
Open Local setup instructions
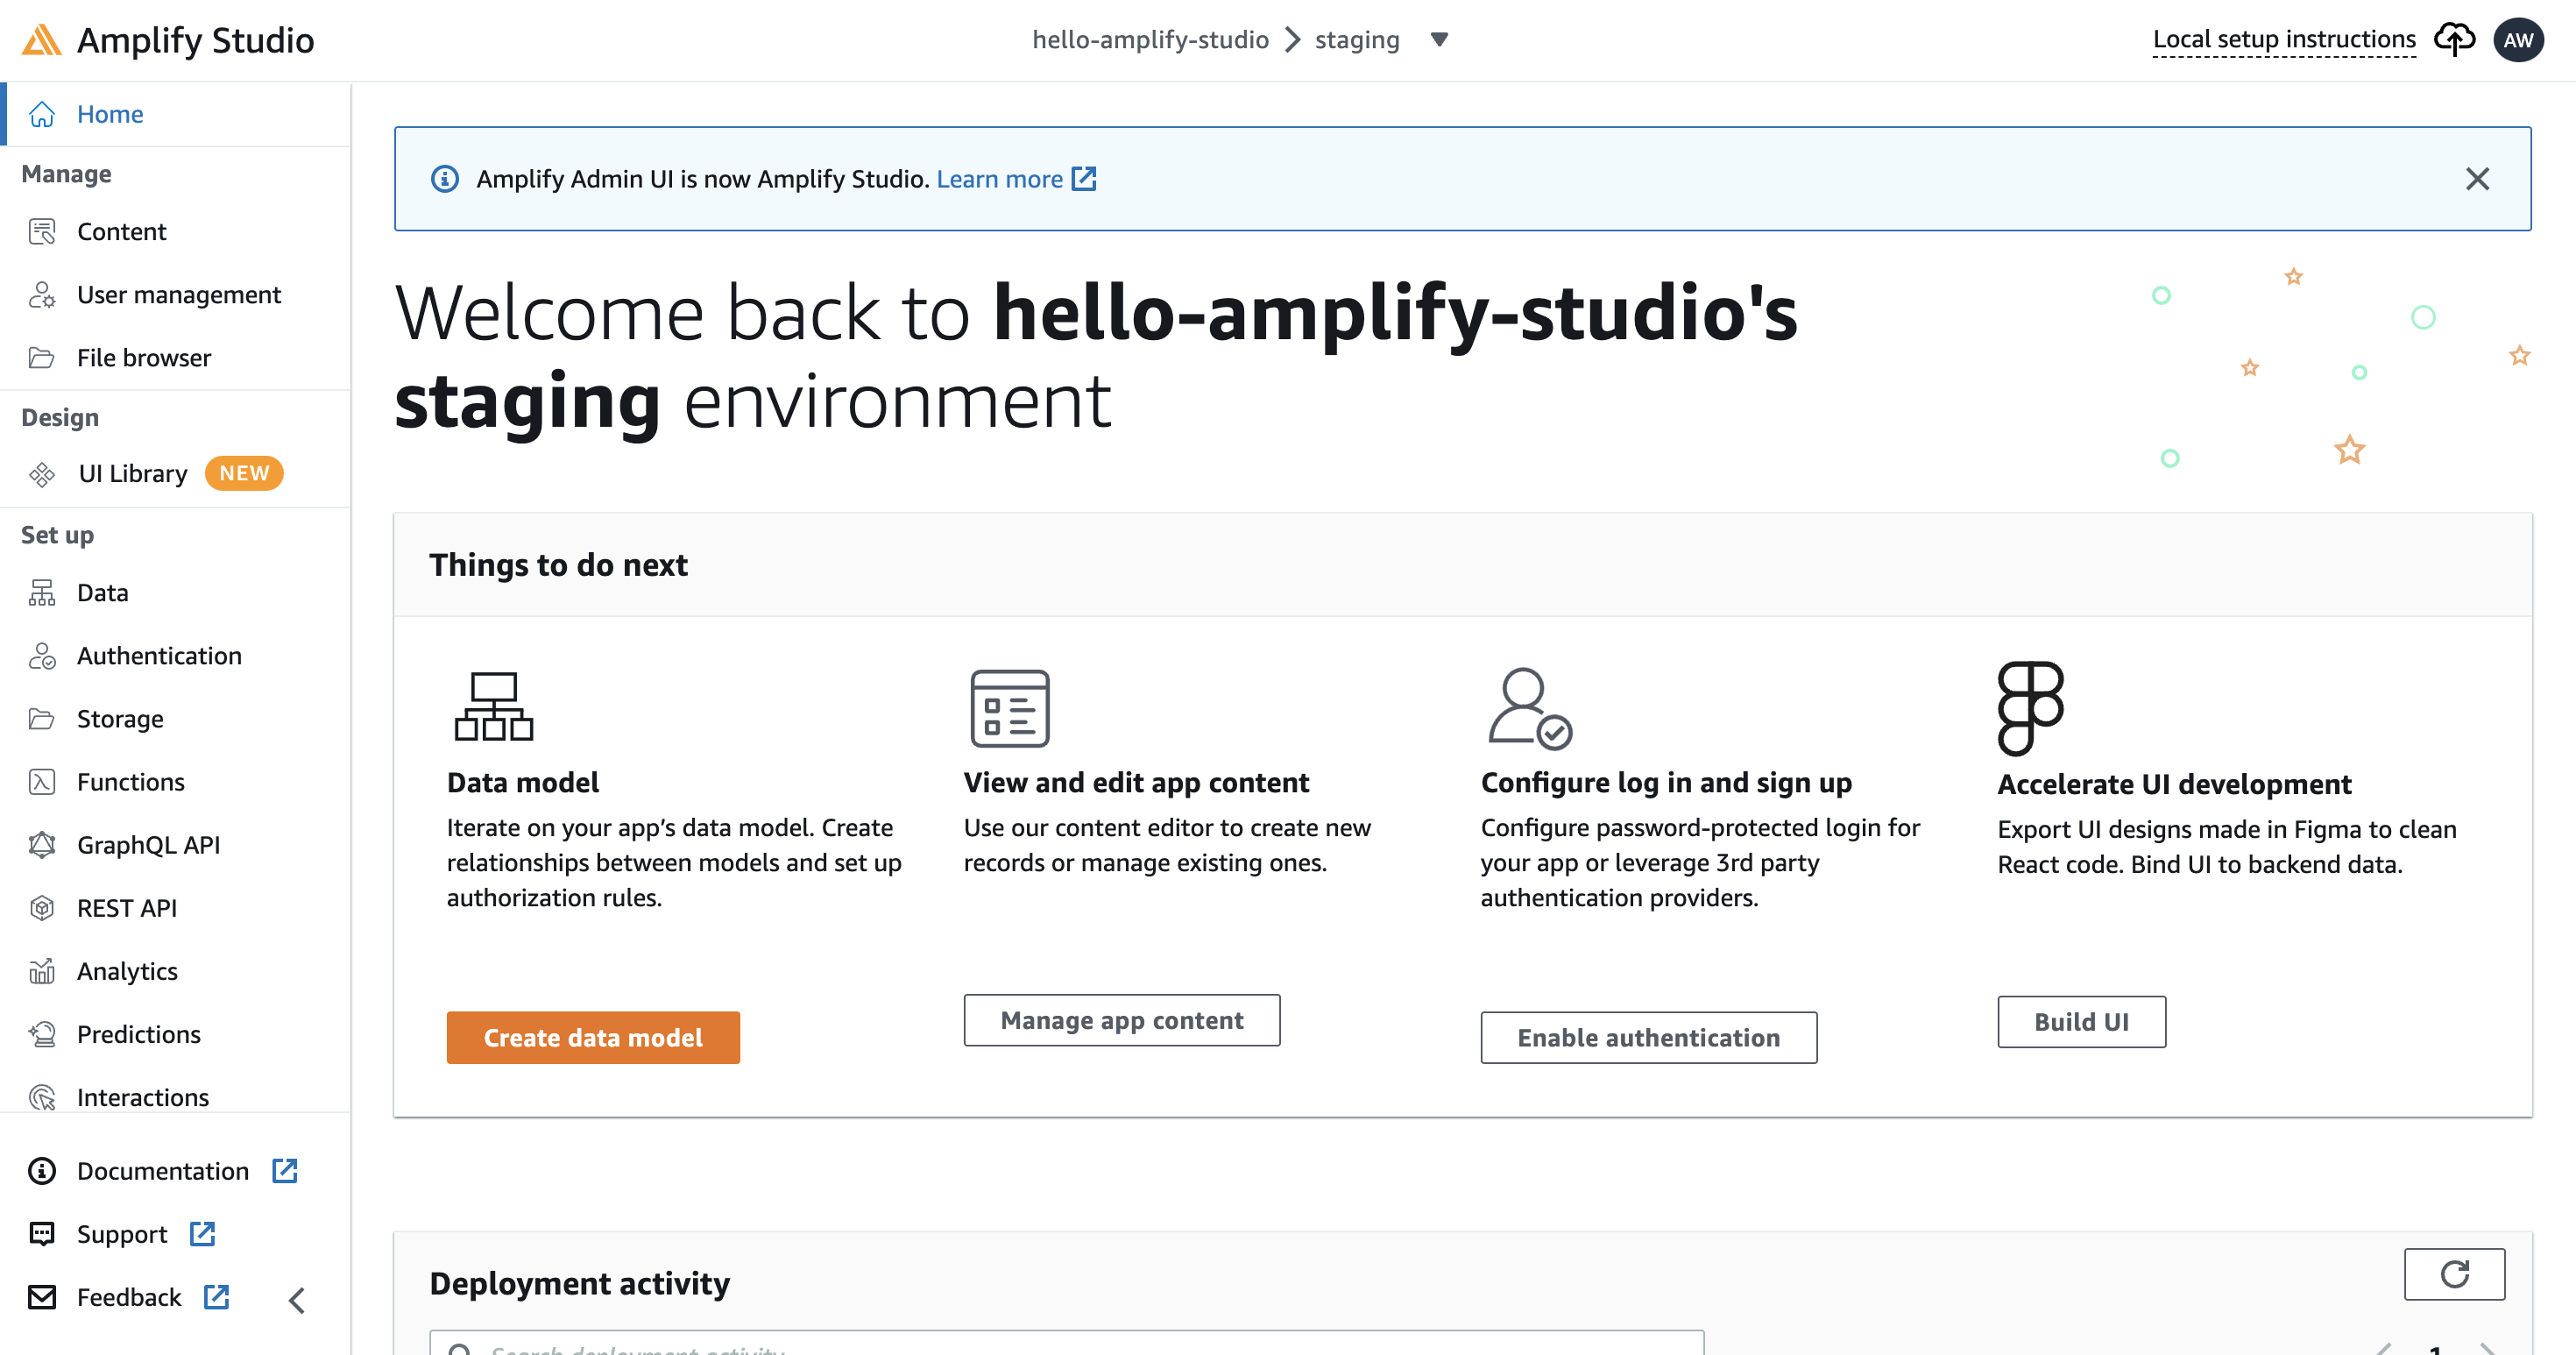point(2285,39)
